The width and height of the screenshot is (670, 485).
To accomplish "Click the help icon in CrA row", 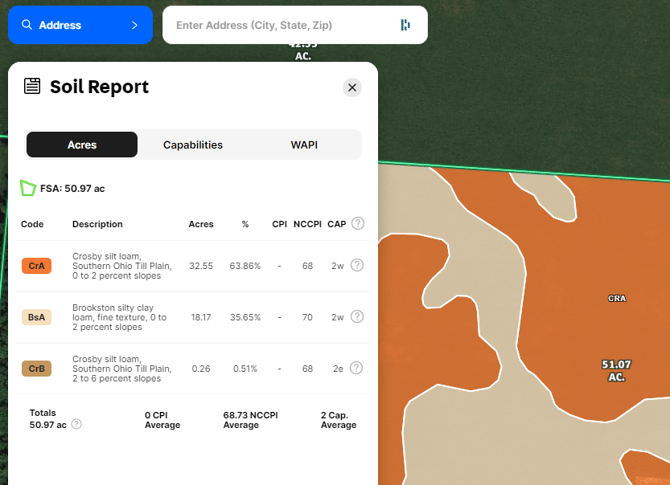I will [x=357, y=266].
